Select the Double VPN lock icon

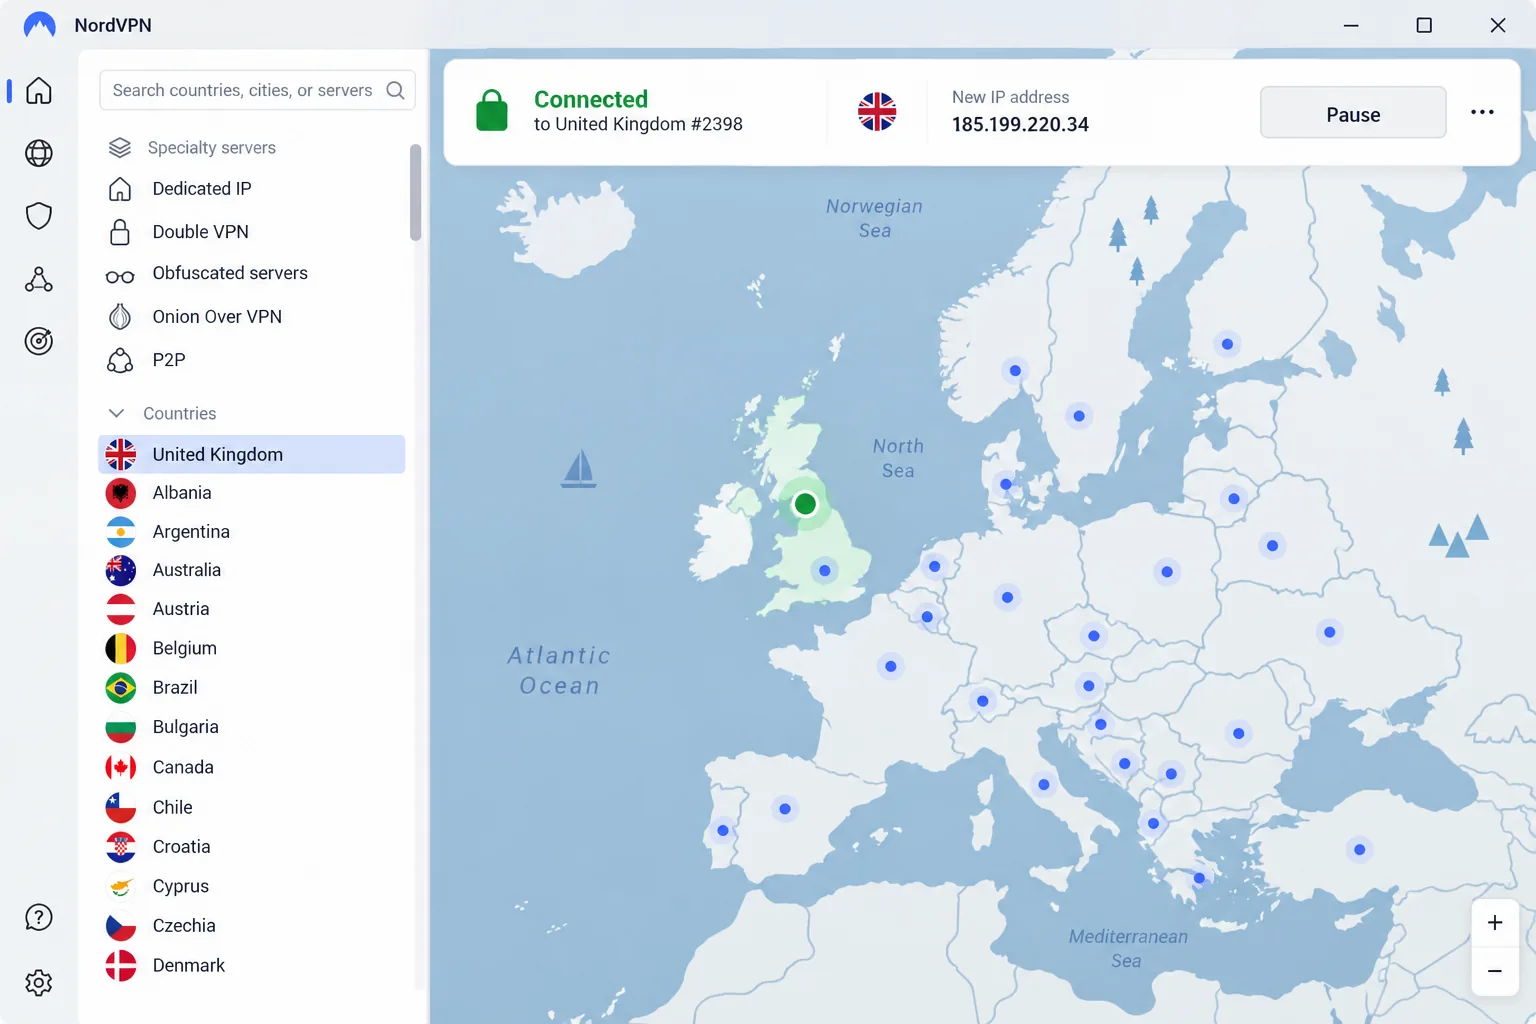[x=120, y=232]
